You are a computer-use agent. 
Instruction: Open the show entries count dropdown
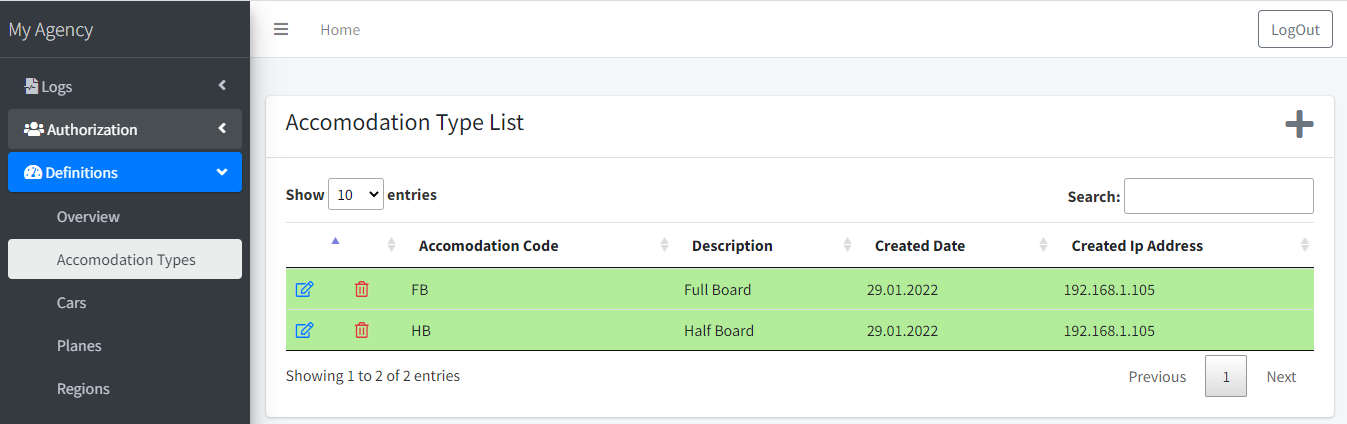tap(356, 195)
